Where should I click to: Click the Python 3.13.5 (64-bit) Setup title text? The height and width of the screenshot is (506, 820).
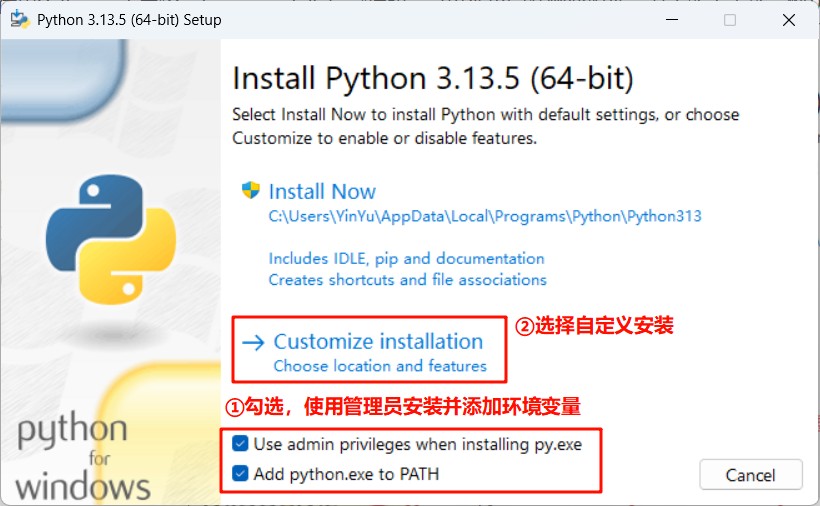pos(129,20)
